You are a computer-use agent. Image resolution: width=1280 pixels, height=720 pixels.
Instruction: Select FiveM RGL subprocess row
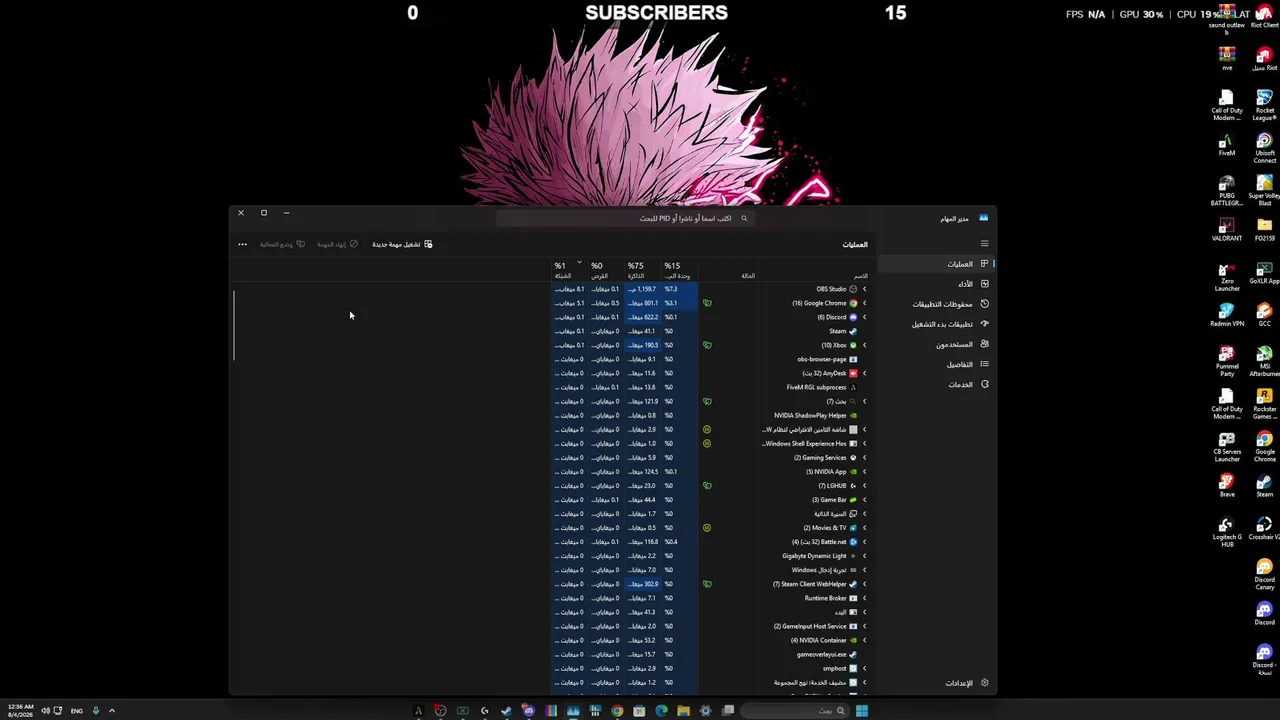pyautogui.click(x=711, y=387)
